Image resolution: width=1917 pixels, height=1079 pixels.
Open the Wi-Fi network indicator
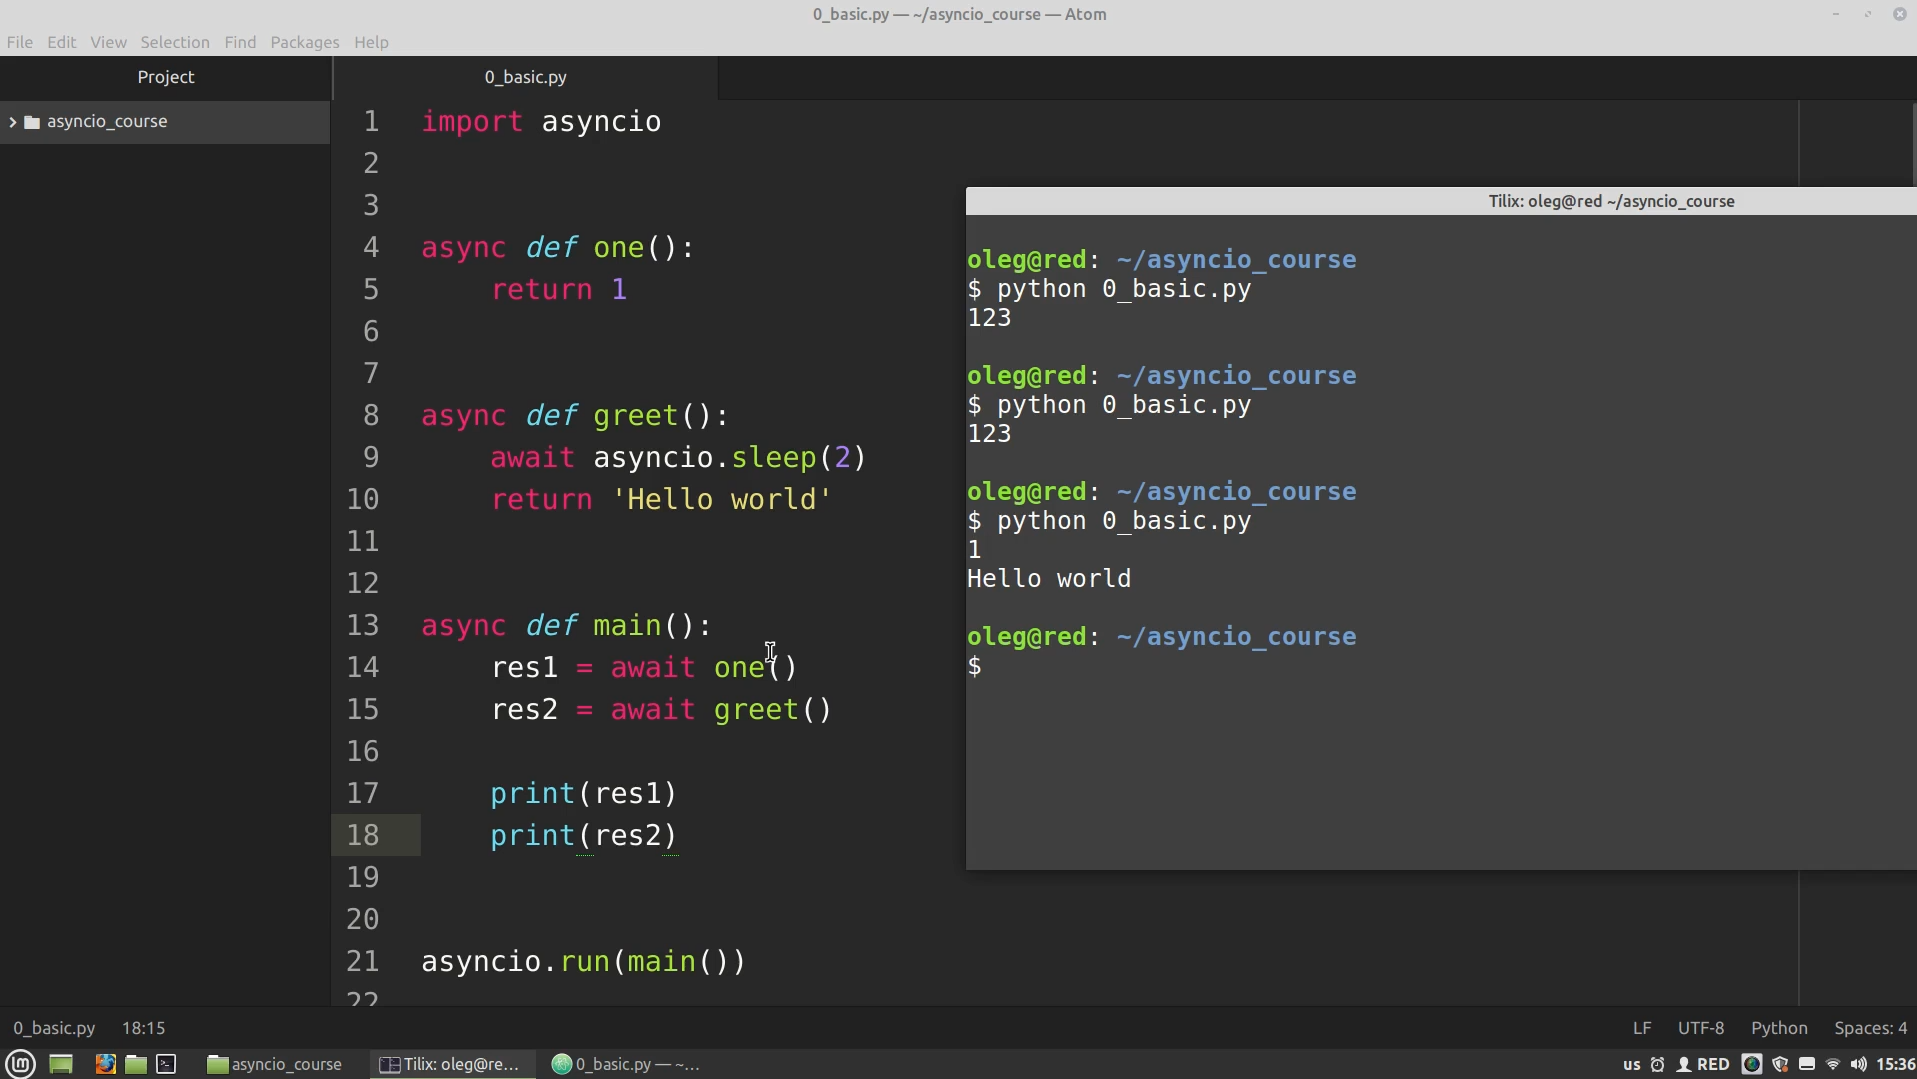[x=1832, y=1064]
